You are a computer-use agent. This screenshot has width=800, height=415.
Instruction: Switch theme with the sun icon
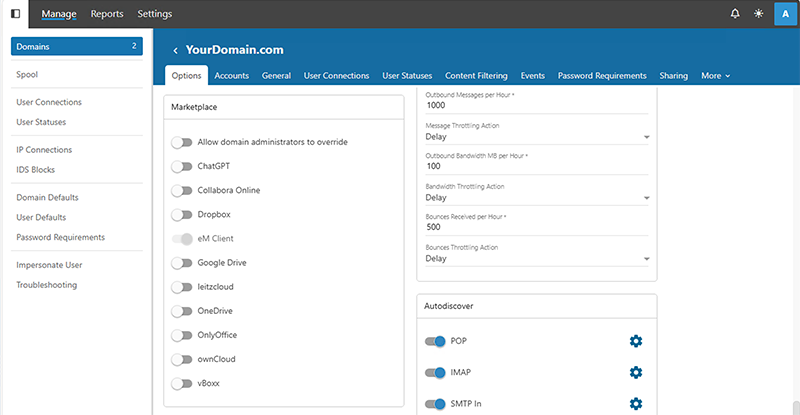(x=759, y=14)
